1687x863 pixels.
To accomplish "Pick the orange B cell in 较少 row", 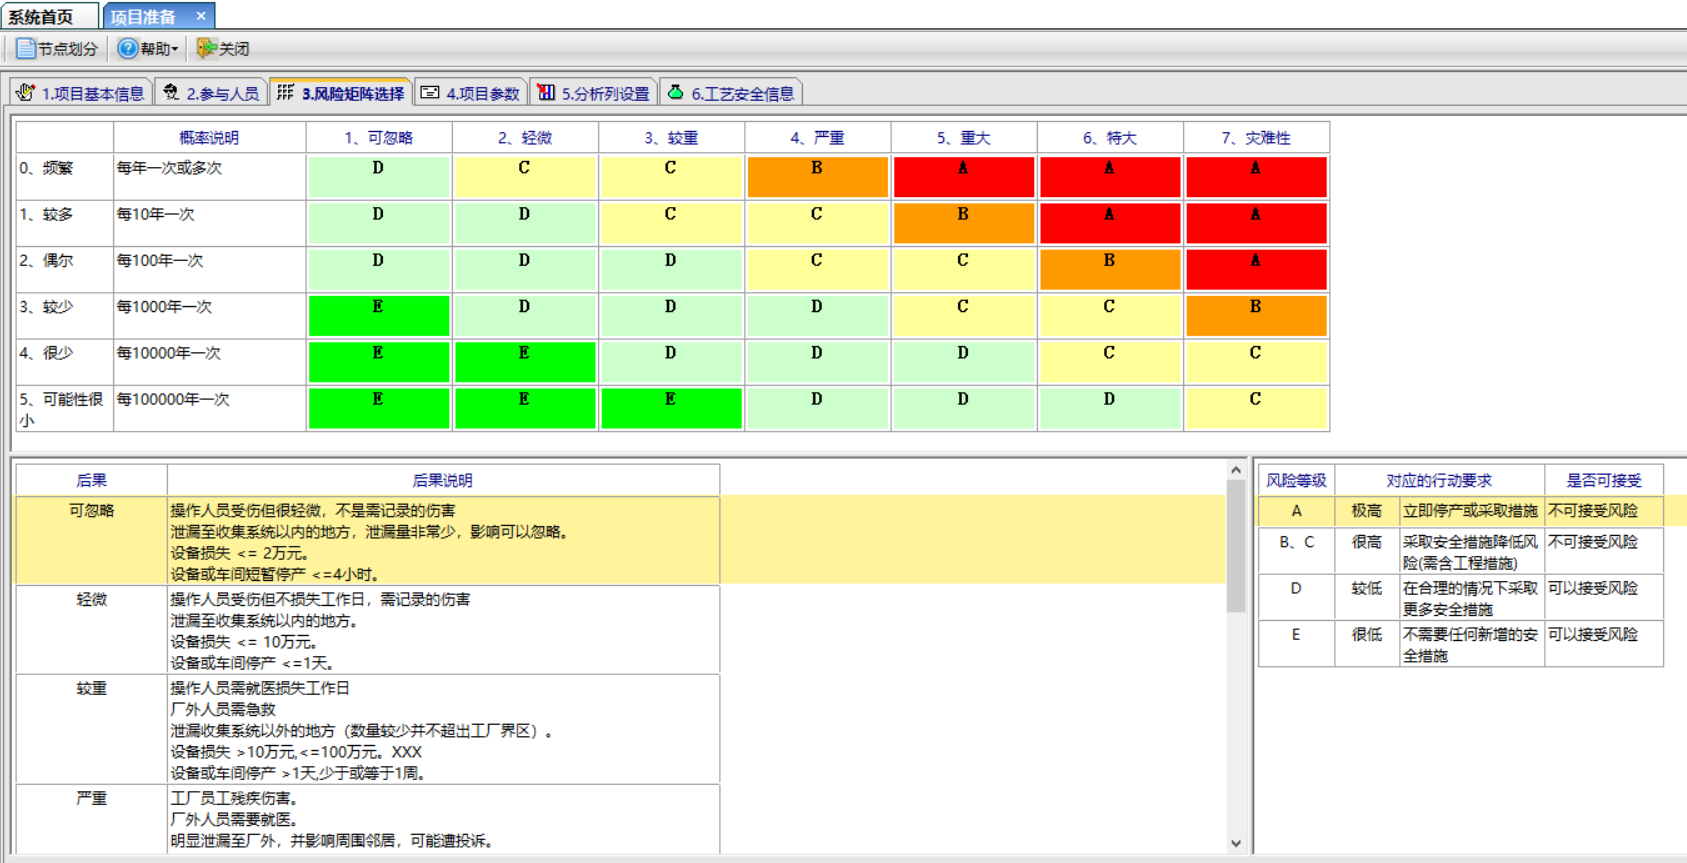I will click(x=1255, y=315).
